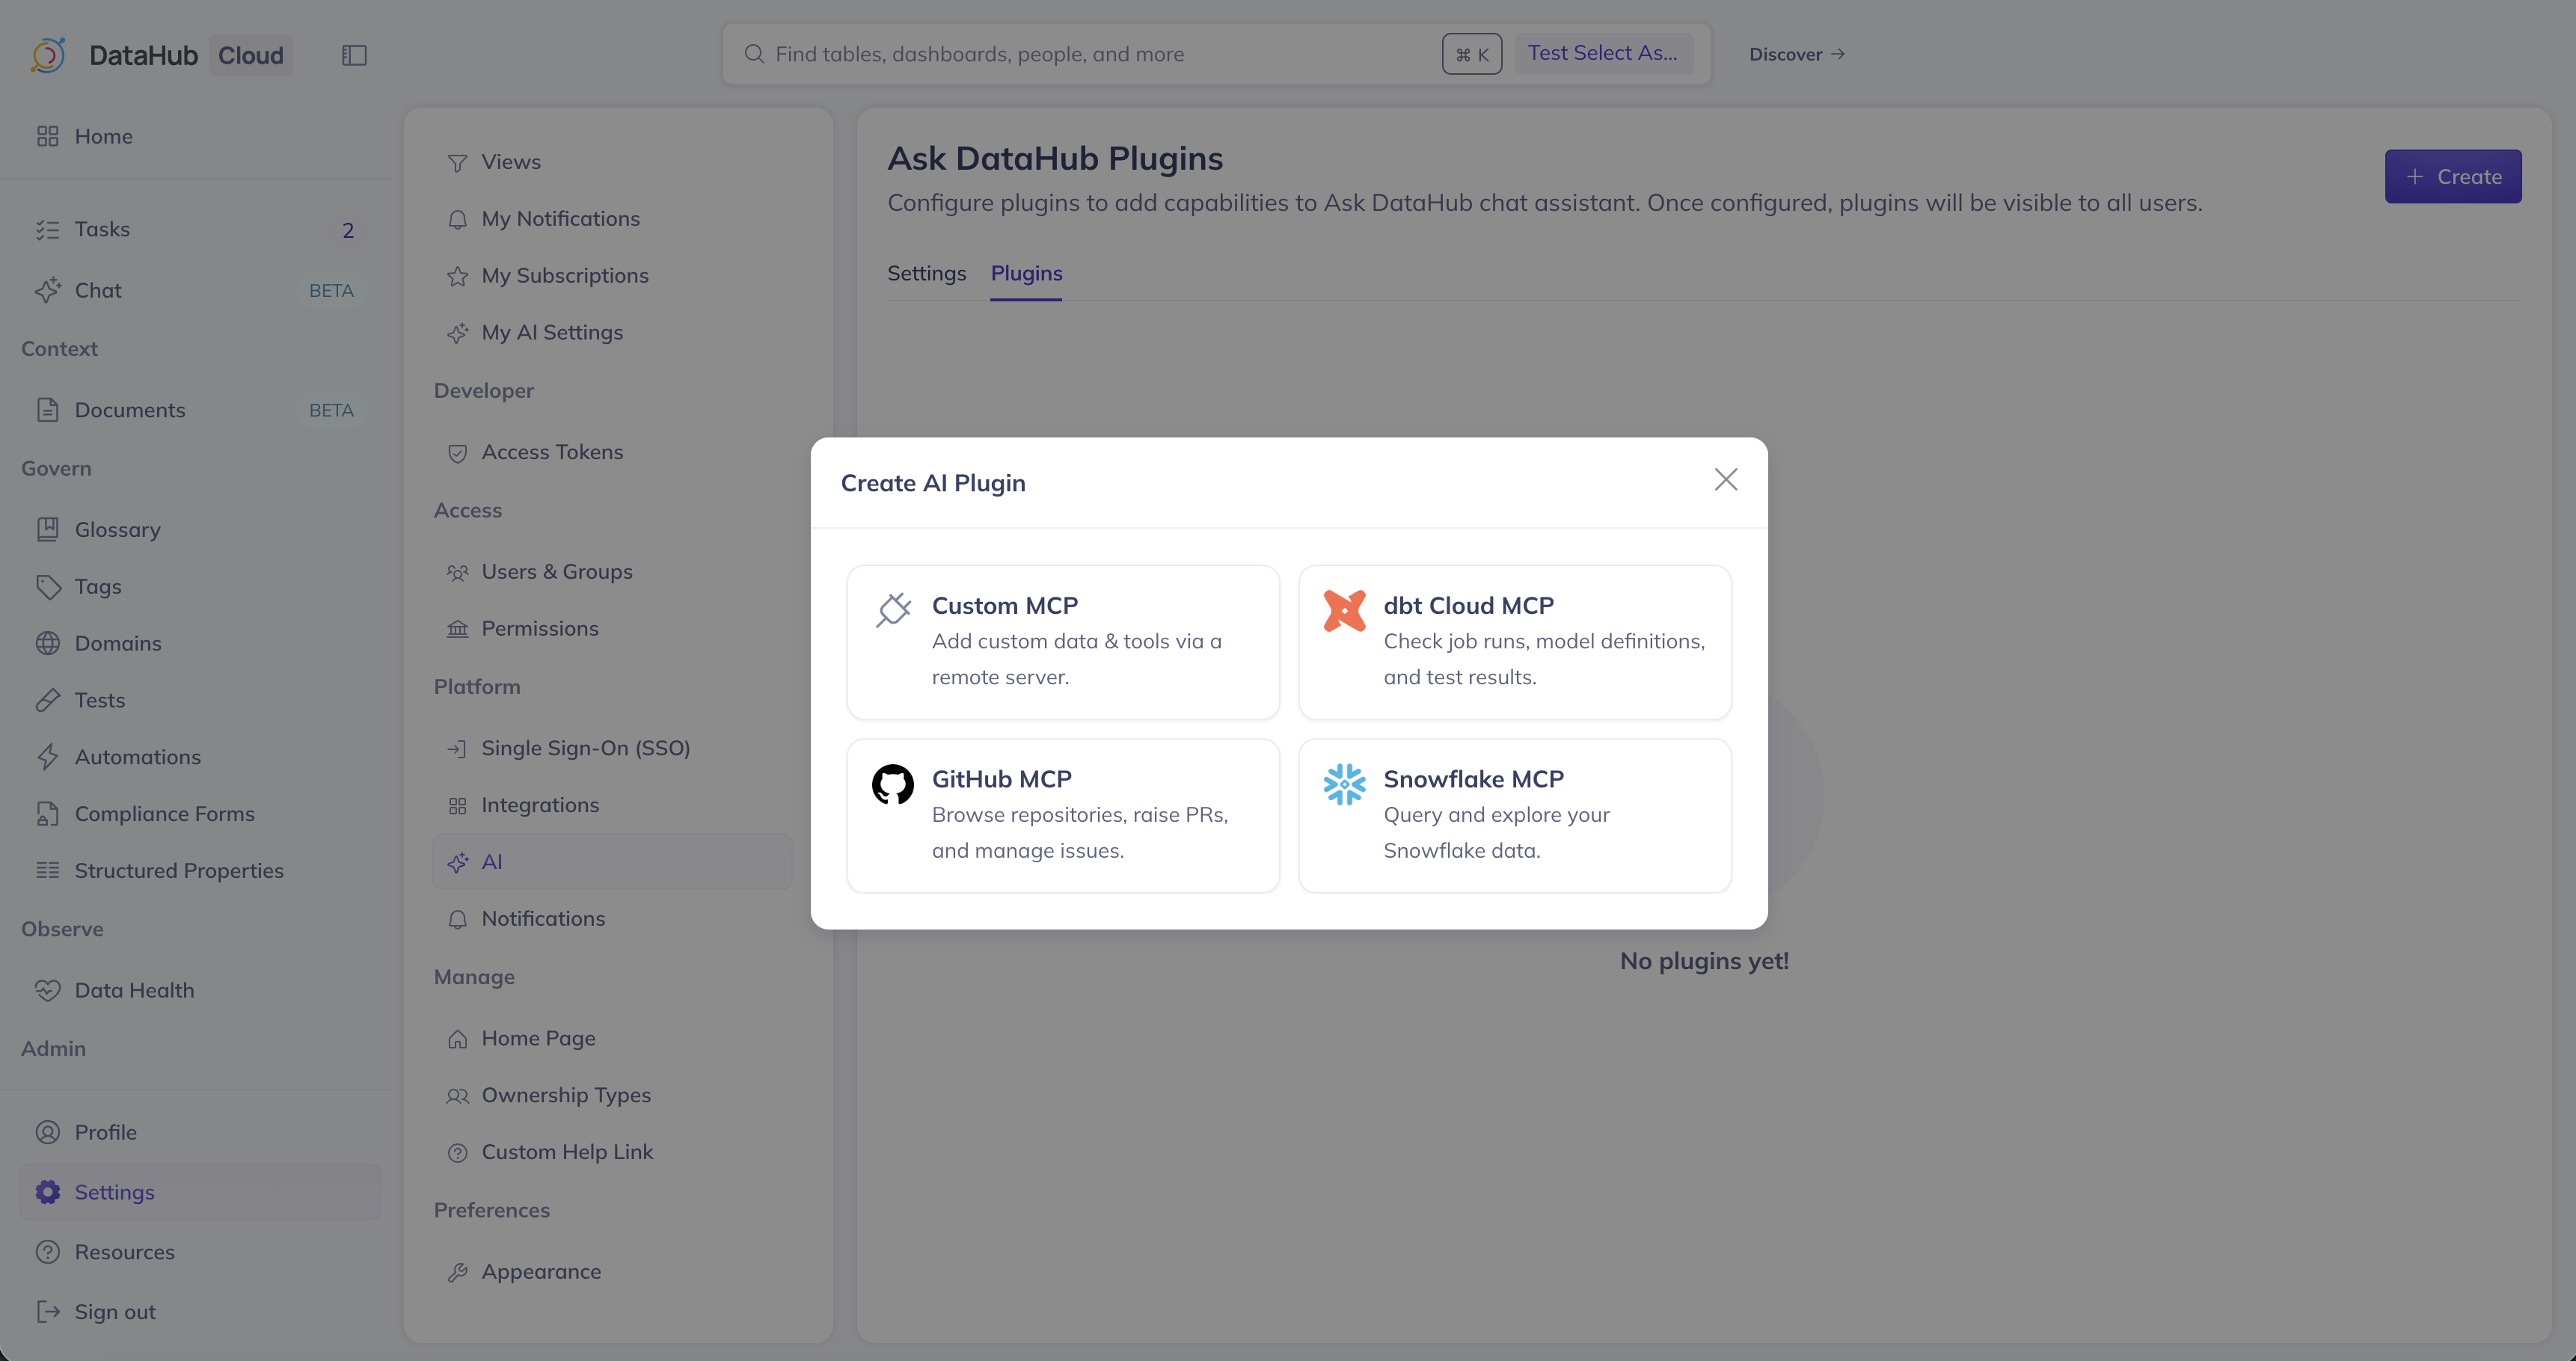Follow the Discover link
Viewport: 2576px width, 1361px height.
pyautogui.click(x=1796, y=54)
